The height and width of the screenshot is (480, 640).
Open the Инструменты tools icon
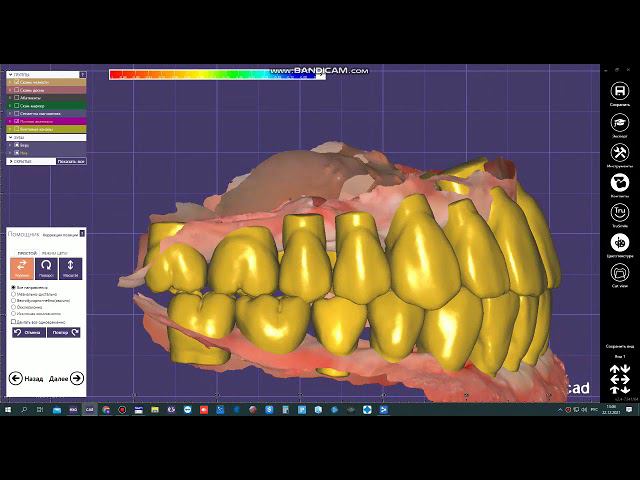[620, 152]
